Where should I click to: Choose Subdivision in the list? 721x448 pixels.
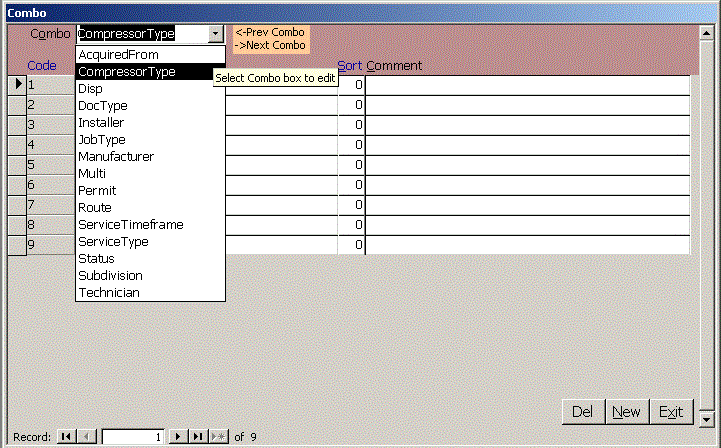[x=110, y=275]
